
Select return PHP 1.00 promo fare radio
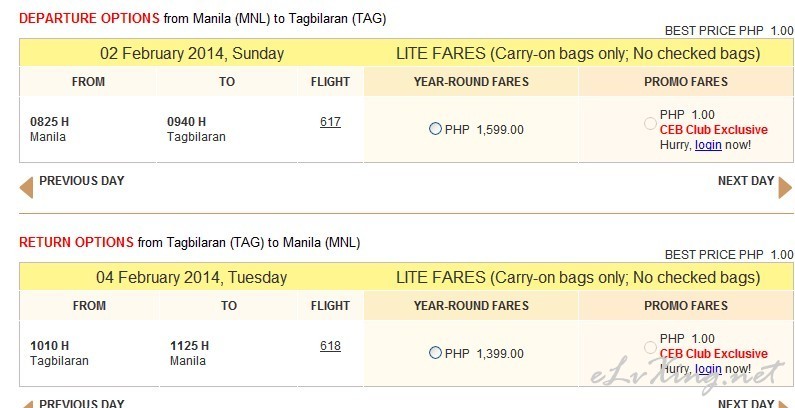(650, 347)
